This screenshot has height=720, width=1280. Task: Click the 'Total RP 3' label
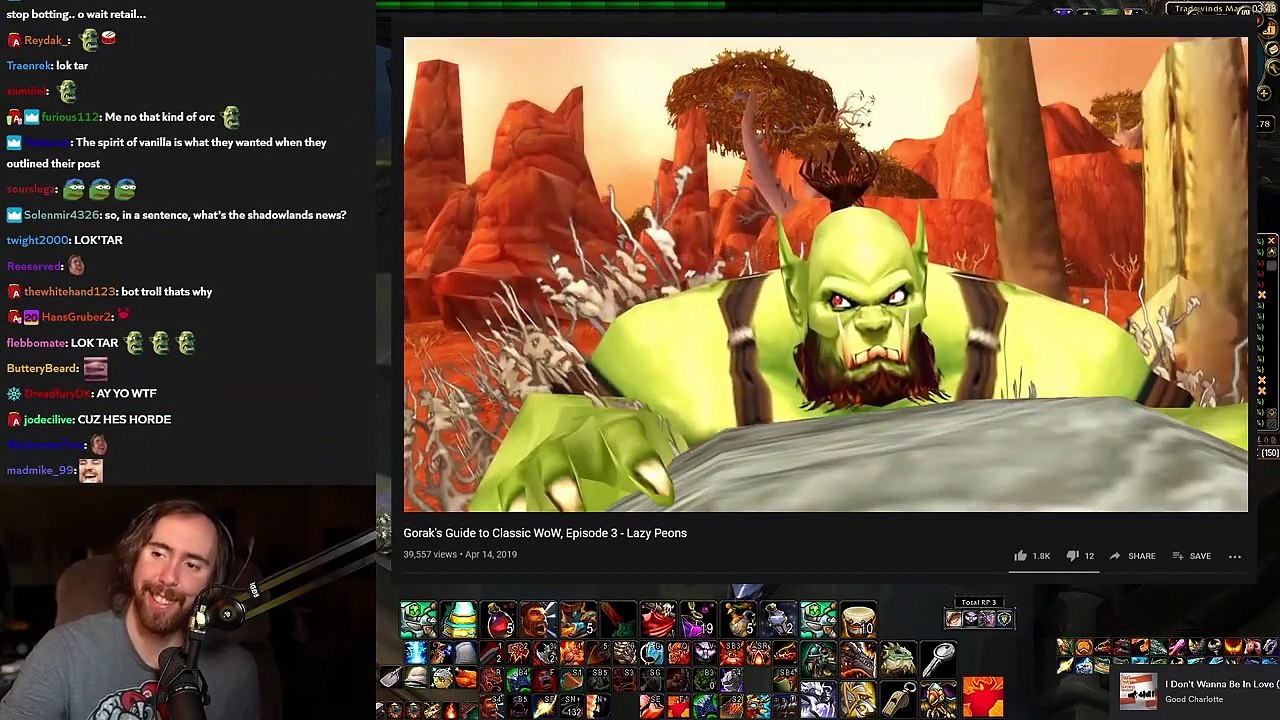[979, 602]
